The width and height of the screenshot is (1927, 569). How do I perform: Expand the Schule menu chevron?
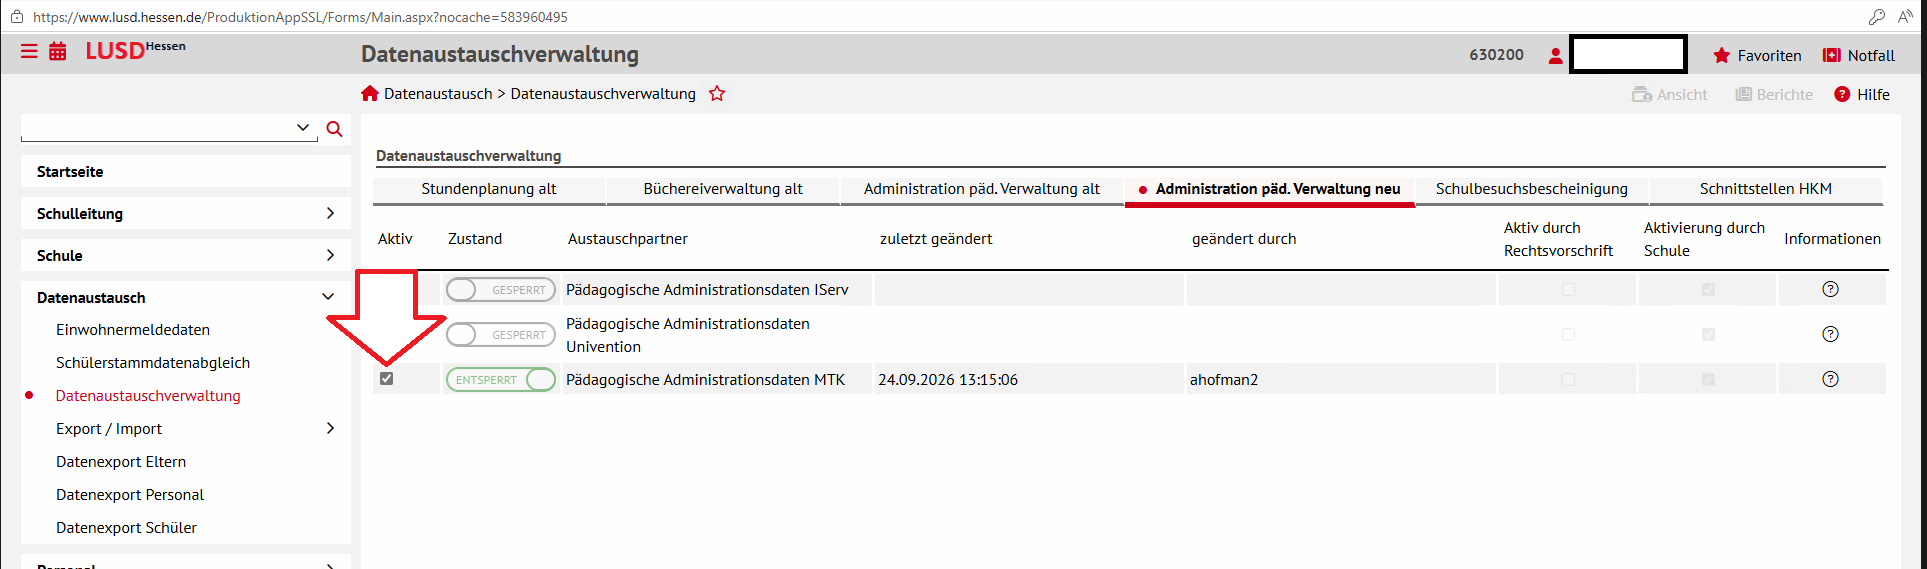330,255
